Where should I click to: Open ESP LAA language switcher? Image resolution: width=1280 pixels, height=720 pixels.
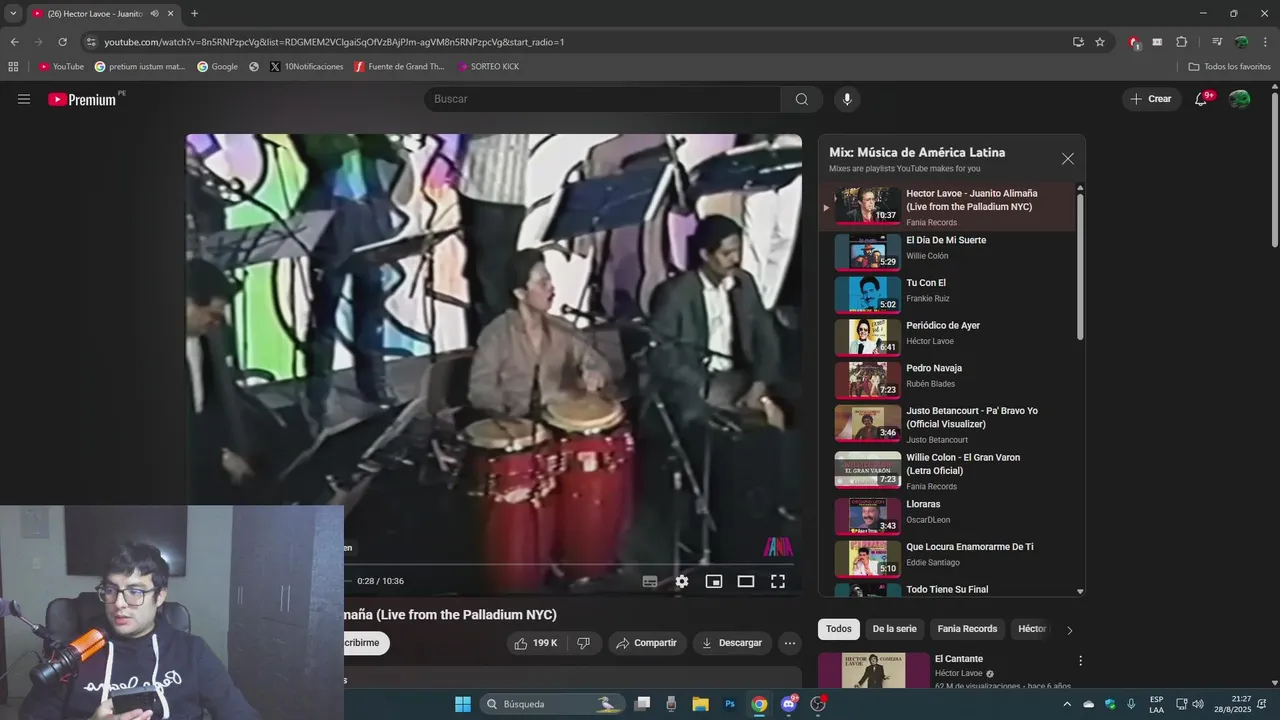[x=1156, y=704]
